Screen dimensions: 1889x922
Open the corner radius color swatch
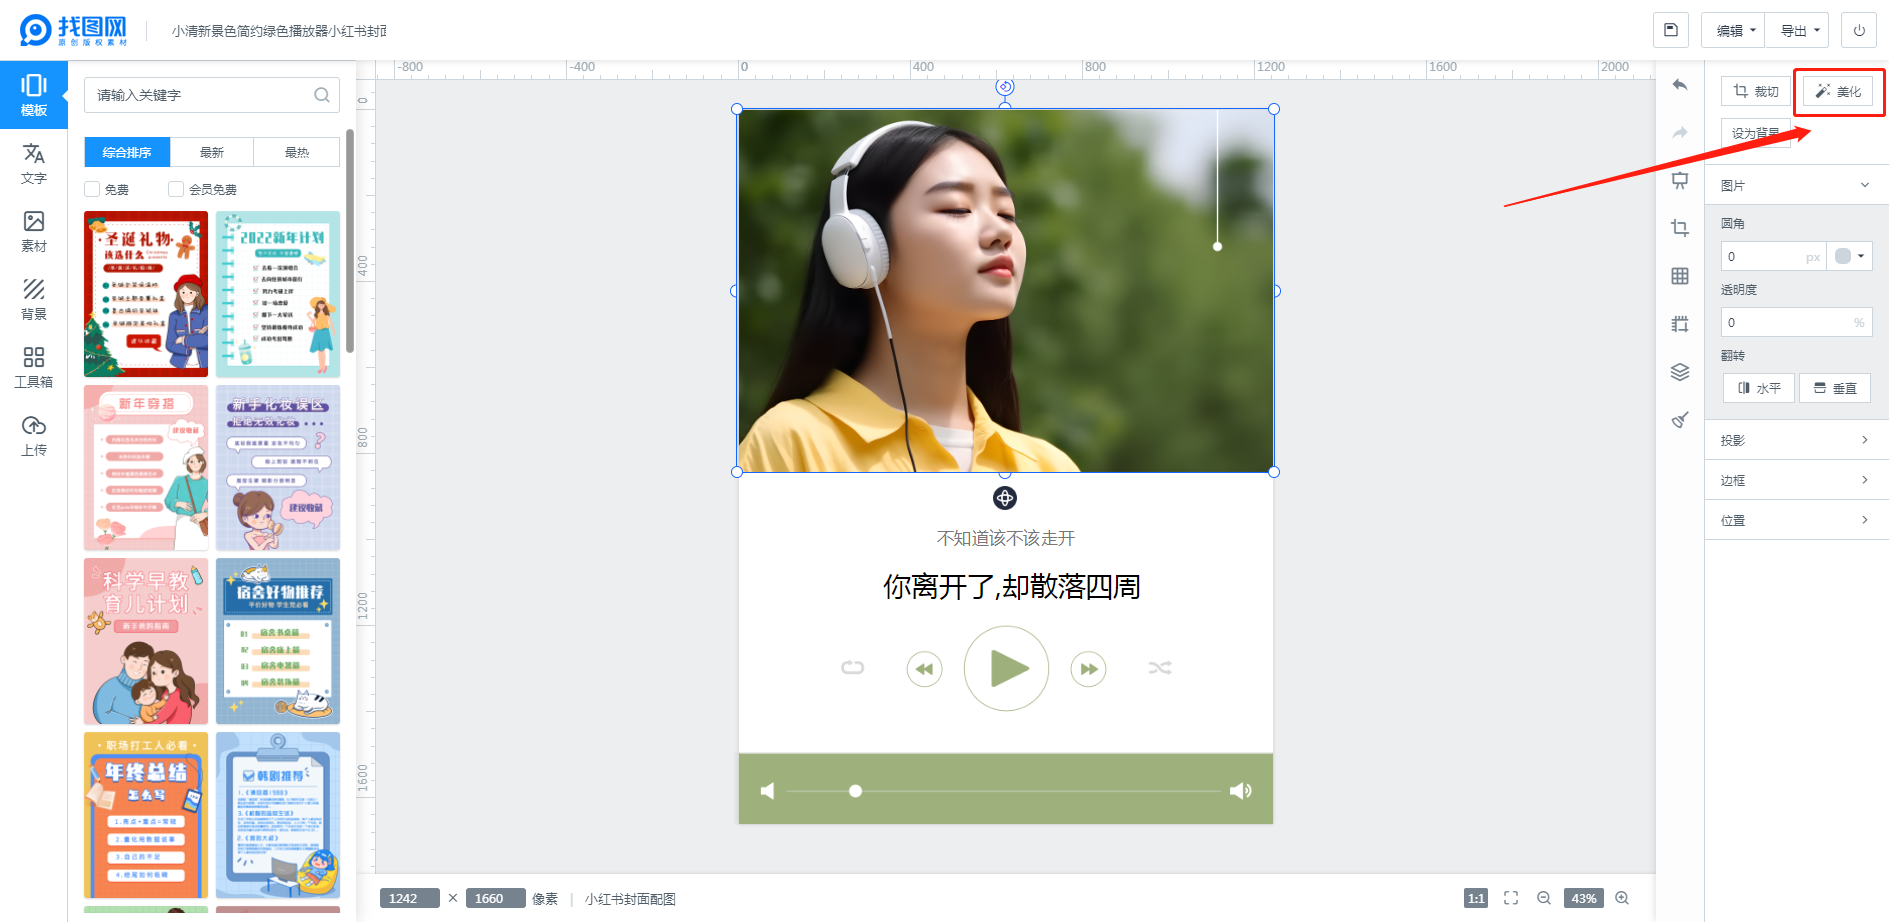(1849, 256)
